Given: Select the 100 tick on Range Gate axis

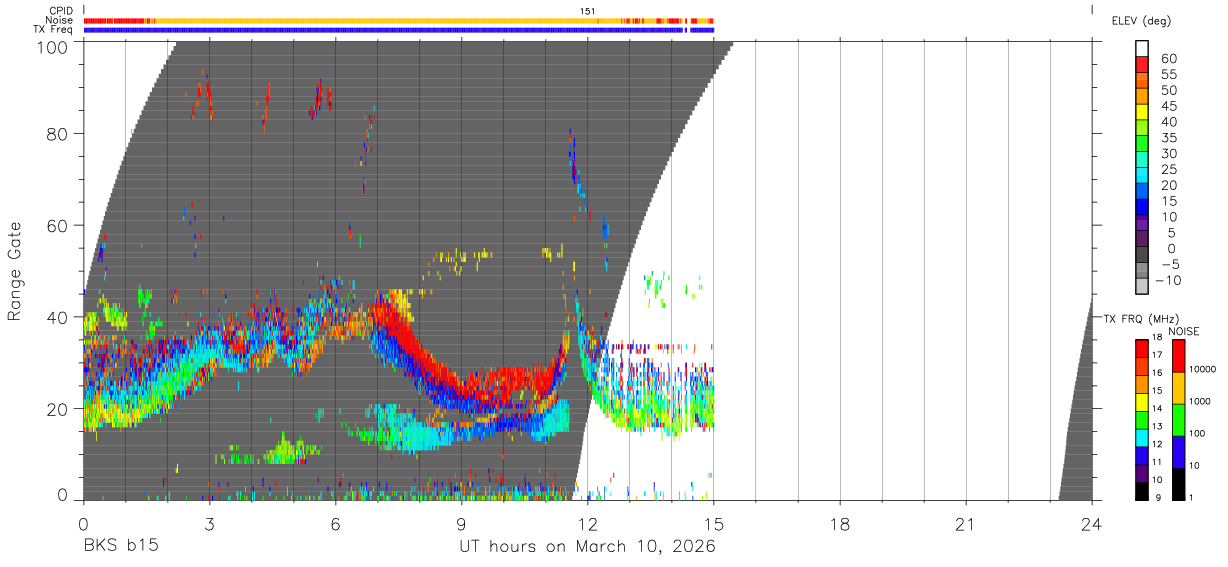Looking at the screenshot, I should [52, 46].
